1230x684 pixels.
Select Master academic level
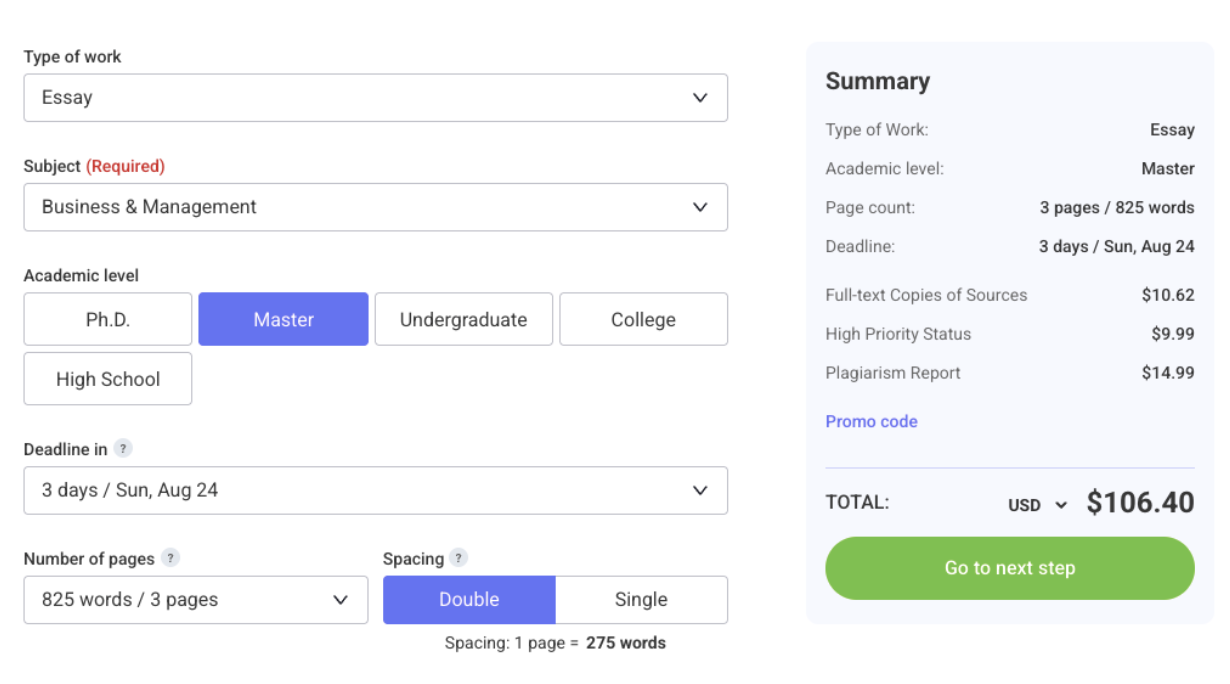click(283, 320)
